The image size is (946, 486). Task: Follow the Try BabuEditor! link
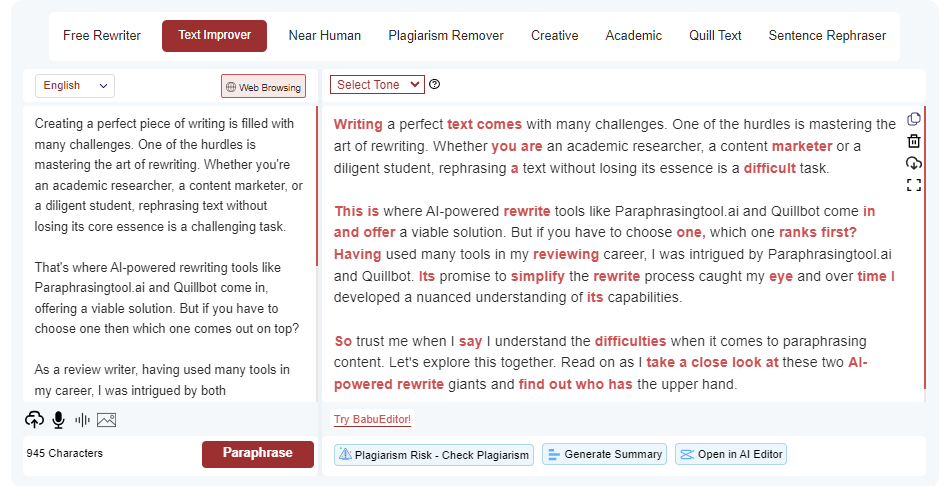pos(373,419)
